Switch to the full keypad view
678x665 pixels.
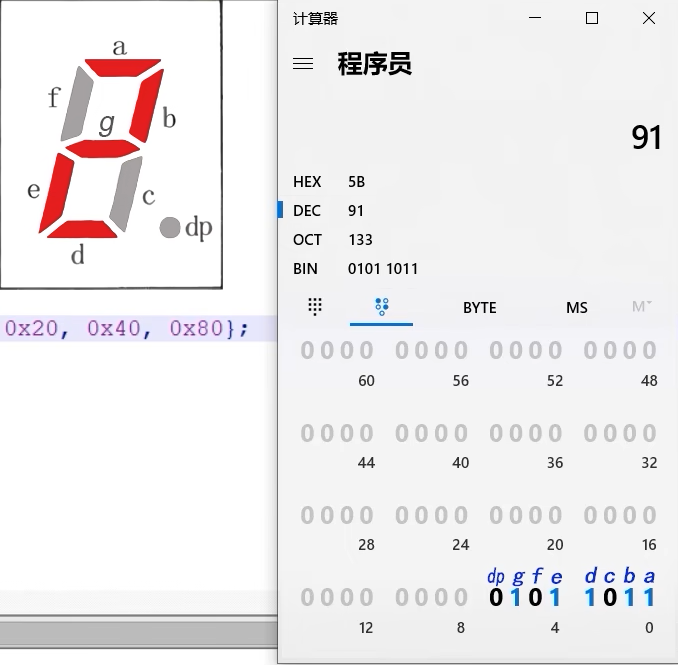(315, 307)
